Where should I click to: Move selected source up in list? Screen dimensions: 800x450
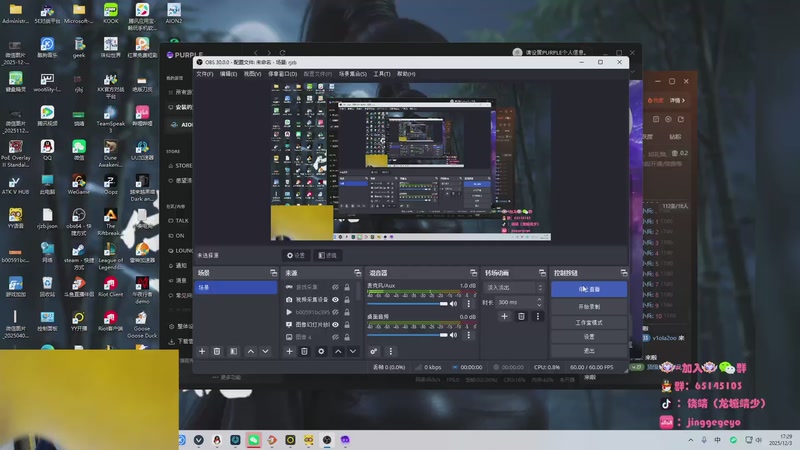(x=338, y=351)
